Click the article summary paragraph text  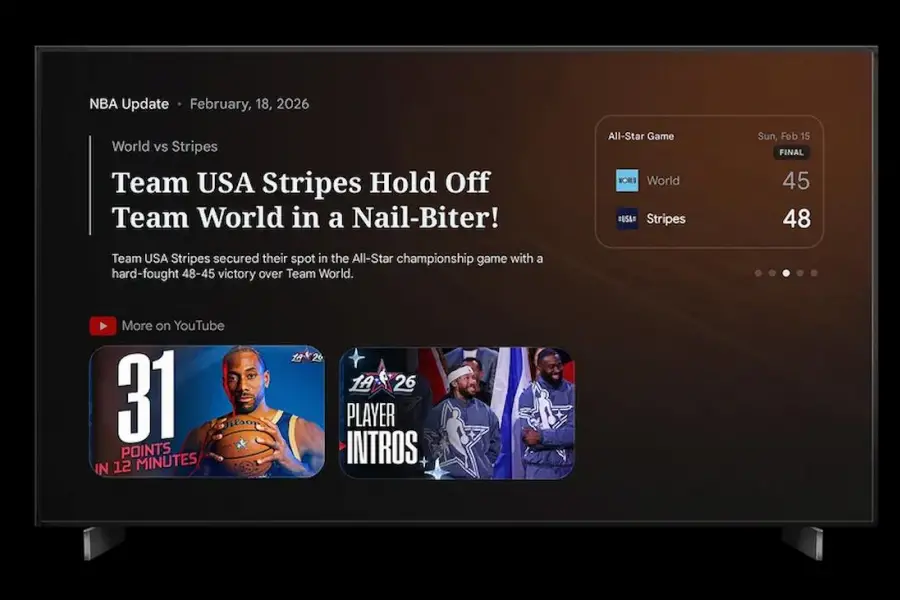pos(327,266)
